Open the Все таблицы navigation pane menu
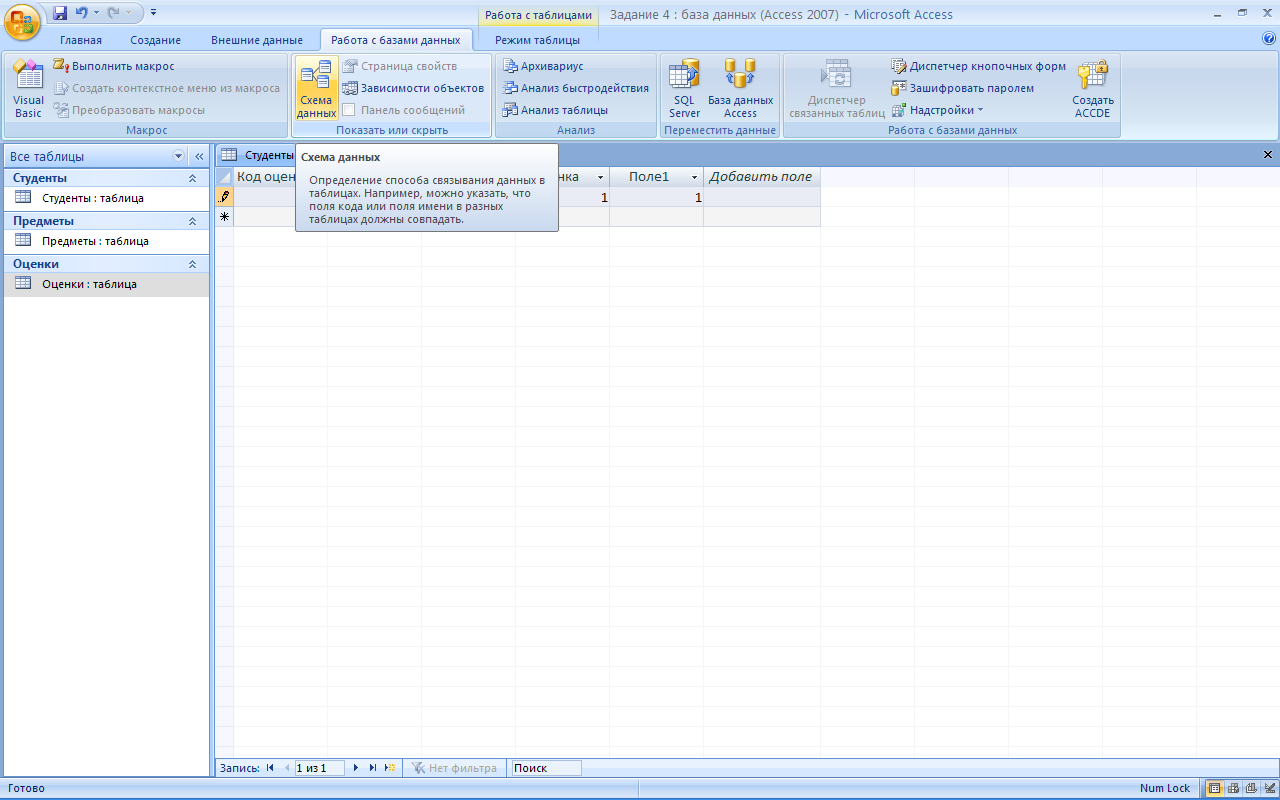The height and width of the screenshot is (800, 1280). click(179, 156)
